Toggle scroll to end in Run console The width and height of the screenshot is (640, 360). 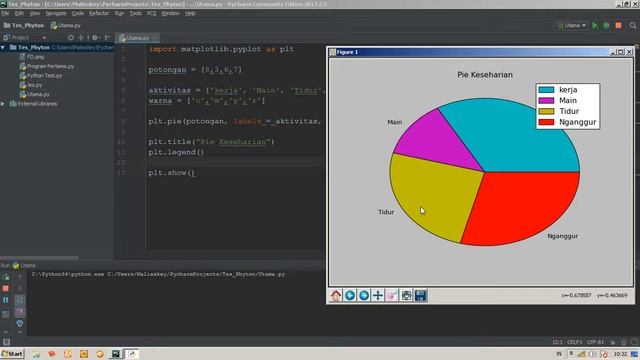[20, 312]
